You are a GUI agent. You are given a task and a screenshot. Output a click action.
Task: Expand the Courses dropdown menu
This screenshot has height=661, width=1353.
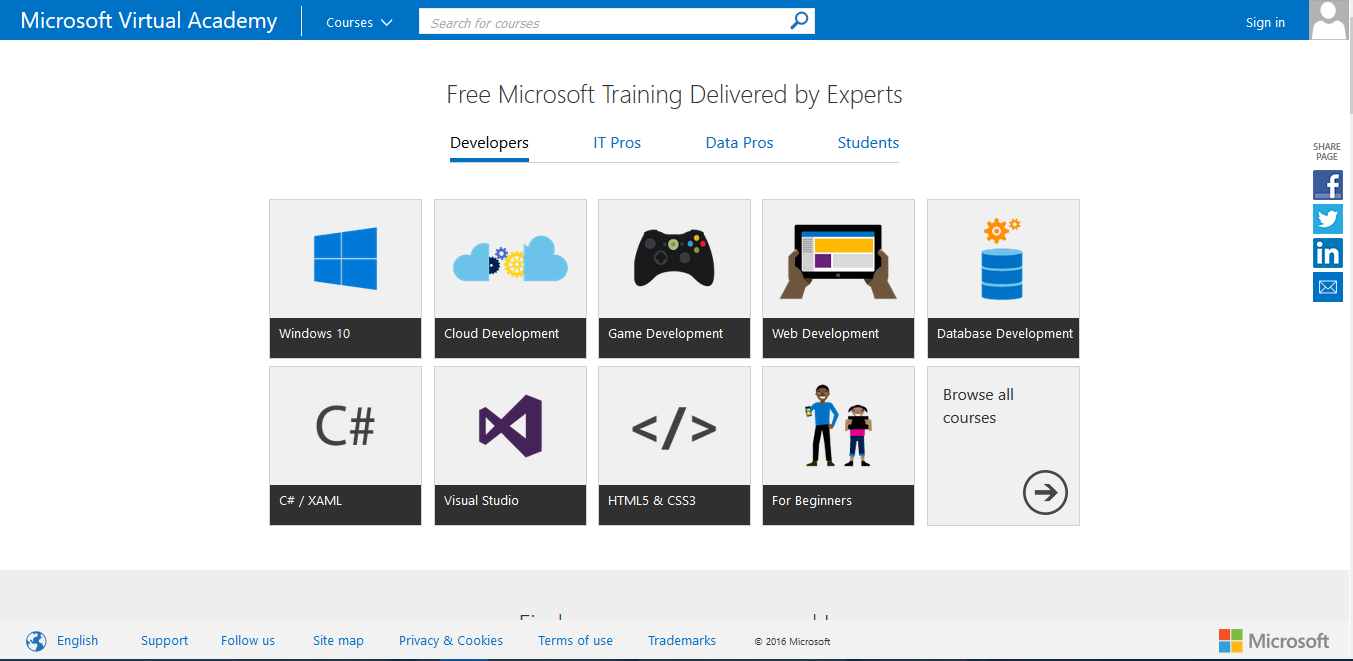(x=358, y=20)
